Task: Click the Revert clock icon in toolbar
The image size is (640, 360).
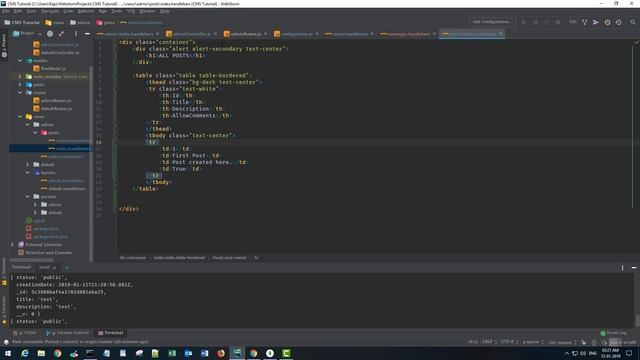Action: pyautogui.click(x=619, y=22)
